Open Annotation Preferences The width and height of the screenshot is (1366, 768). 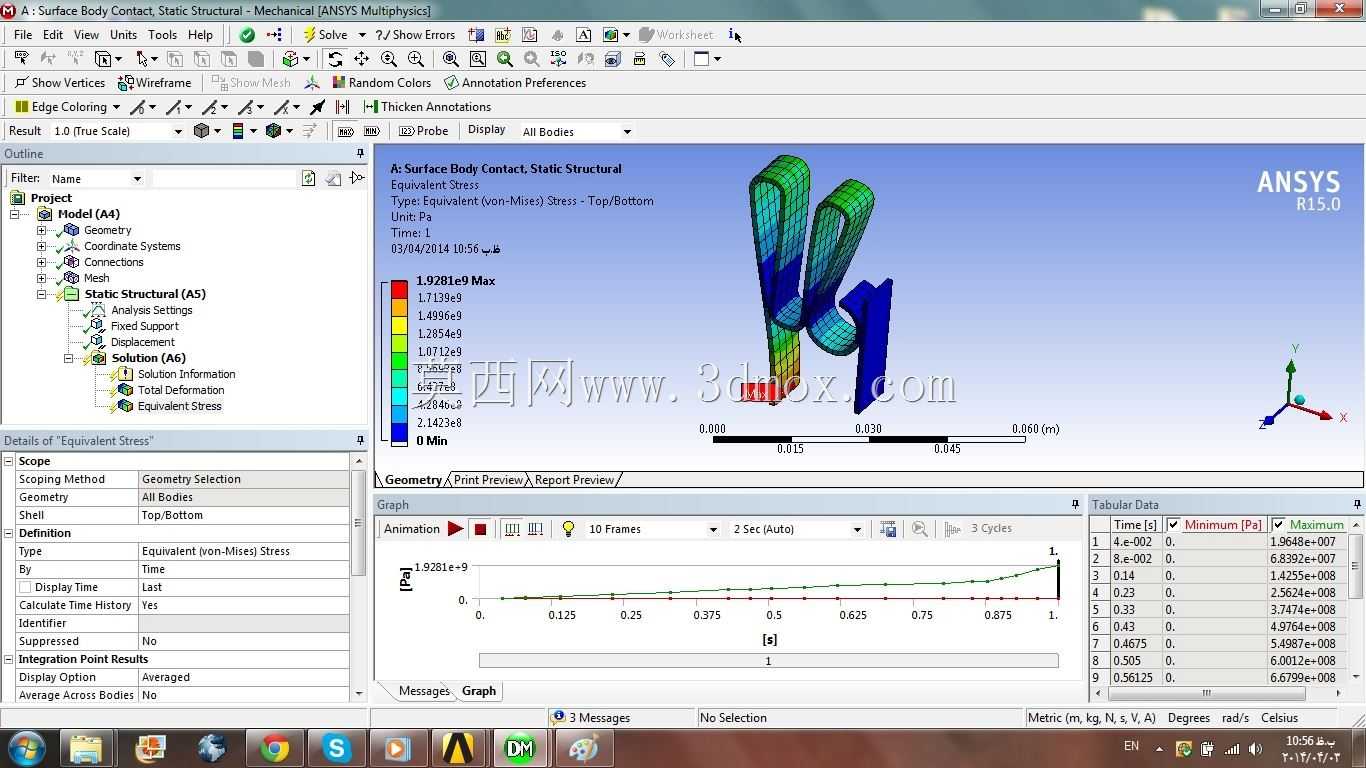pyautogui.click(x=515, y=83)
